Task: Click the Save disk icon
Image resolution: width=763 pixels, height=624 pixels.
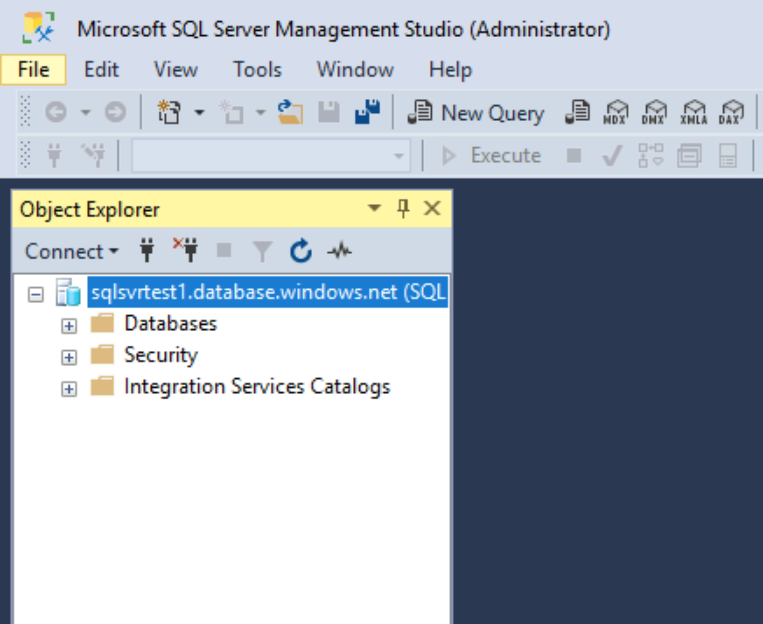Action: pos(329,112)
